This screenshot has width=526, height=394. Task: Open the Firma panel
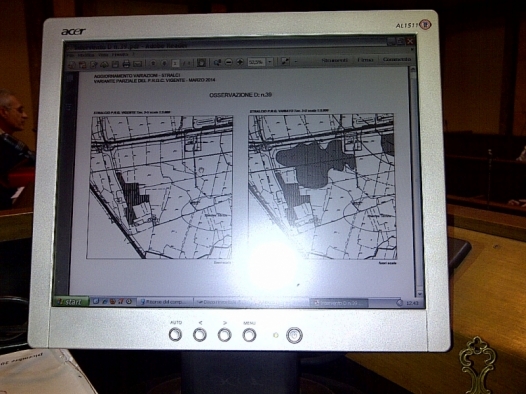(x=365, y=60)
